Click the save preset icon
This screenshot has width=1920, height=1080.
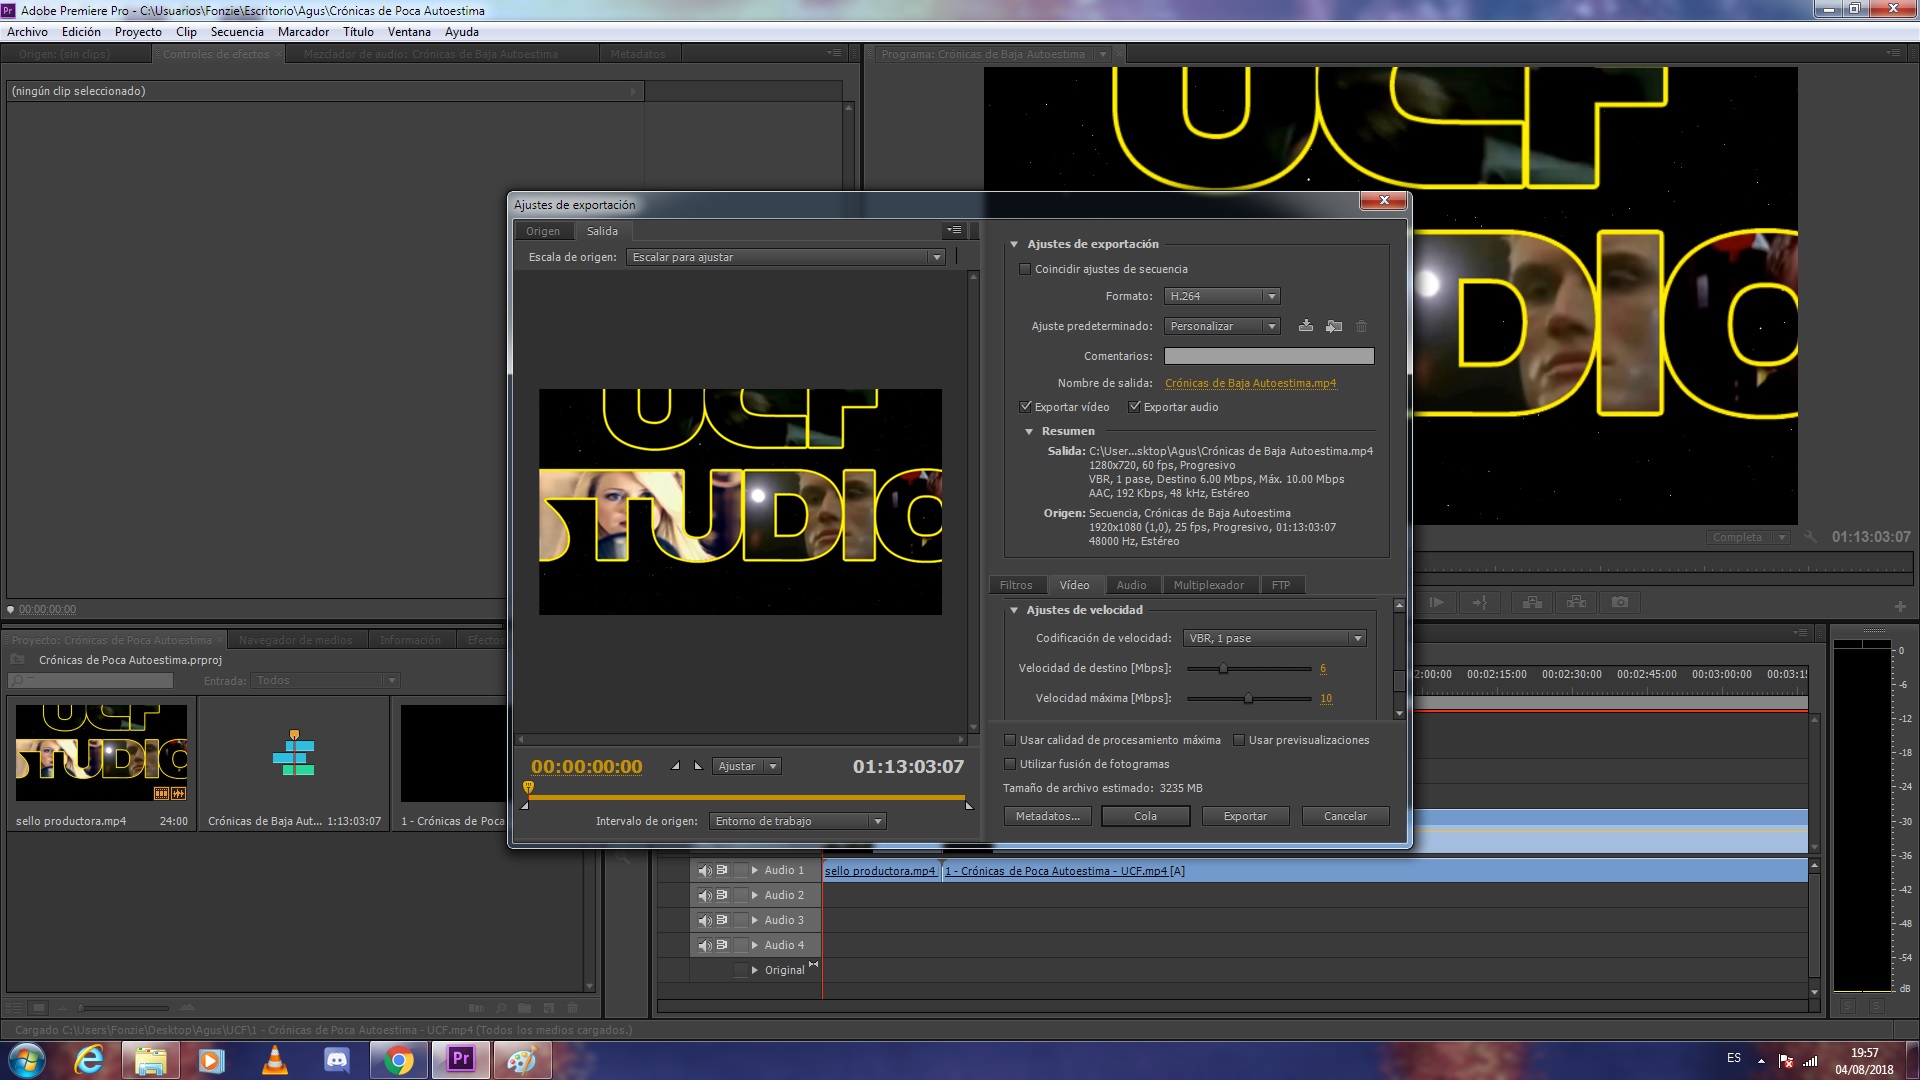[1306, 326]
